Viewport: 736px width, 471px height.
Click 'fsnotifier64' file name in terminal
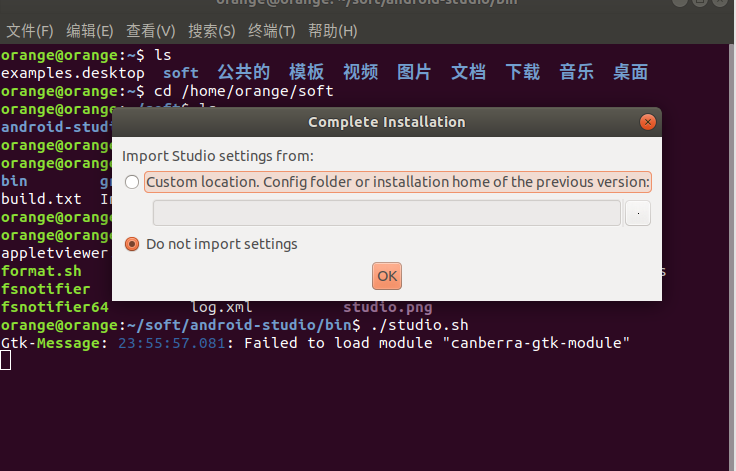pos(55,307)
